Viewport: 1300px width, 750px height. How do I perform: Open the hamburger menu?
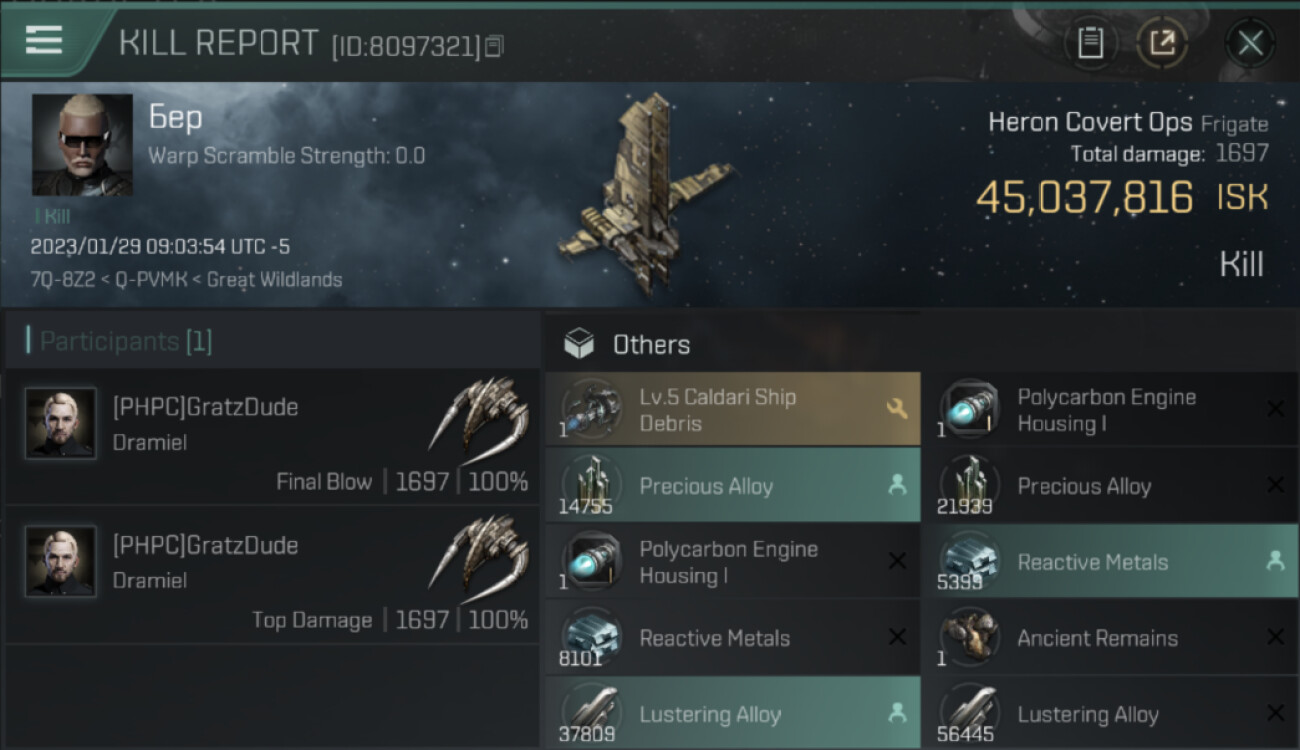click(44, 40)
